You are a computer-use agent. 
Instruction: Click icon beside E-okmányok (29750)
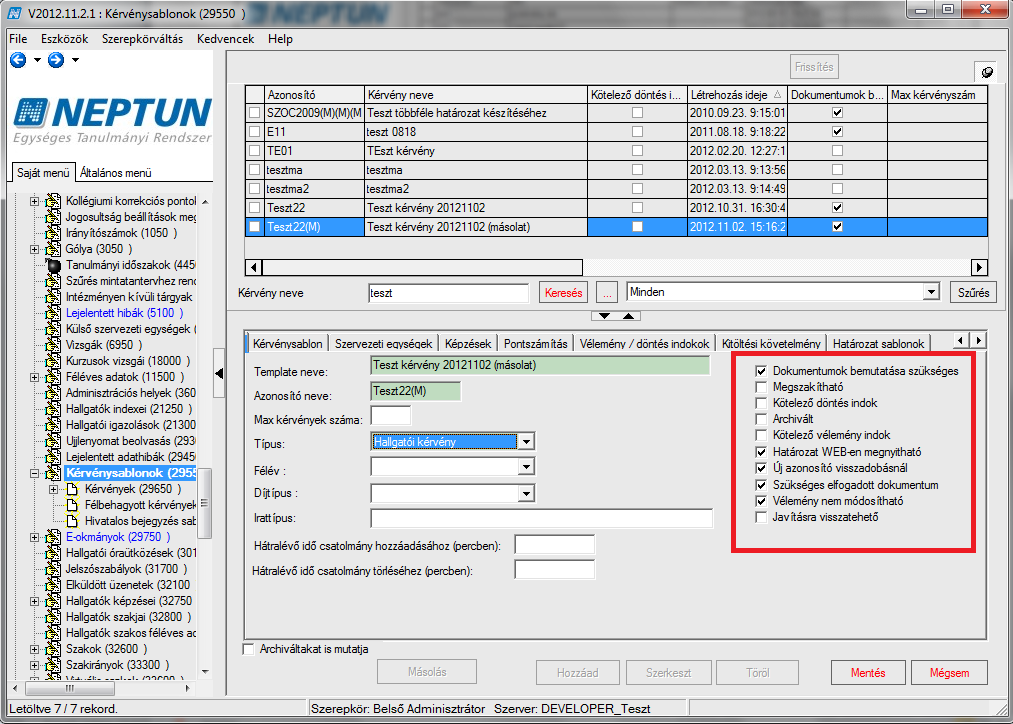click(x=54, y=537)
